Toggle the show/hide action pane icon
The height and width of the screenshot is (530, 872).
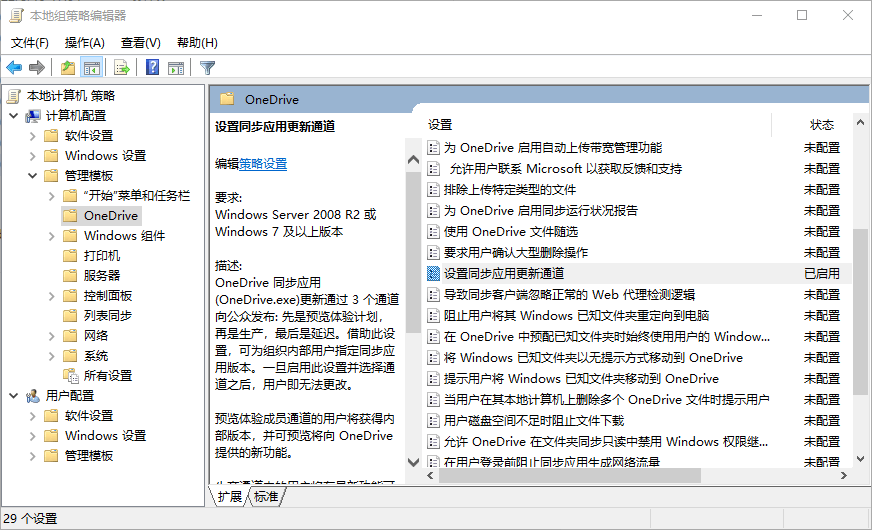pos(176,68)
